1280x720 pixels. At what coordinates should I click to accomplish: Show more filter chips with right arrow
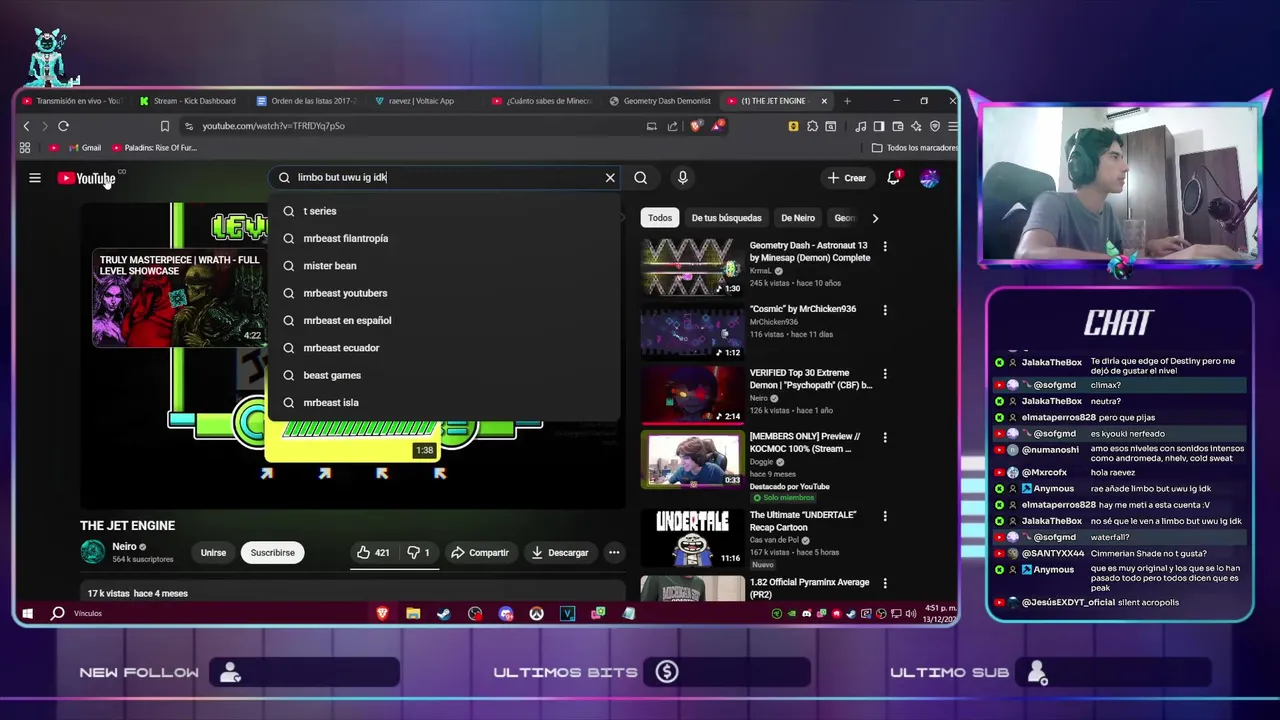pos(875,218)
